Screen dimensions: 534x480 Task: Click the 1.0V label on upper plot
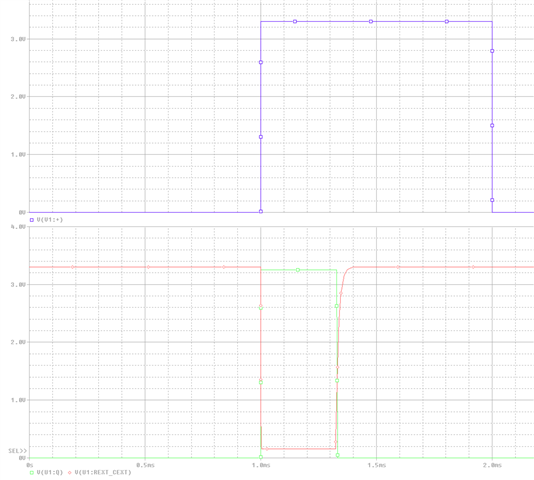click(x=18, y=155)
